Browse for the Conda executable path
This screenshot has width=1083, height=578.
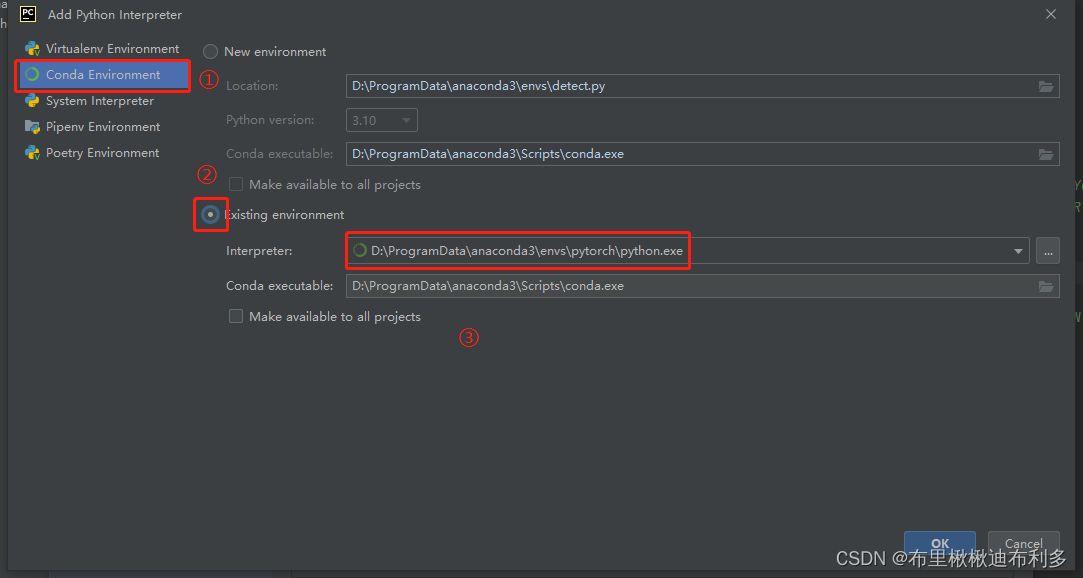click(x=1046, y=154)
